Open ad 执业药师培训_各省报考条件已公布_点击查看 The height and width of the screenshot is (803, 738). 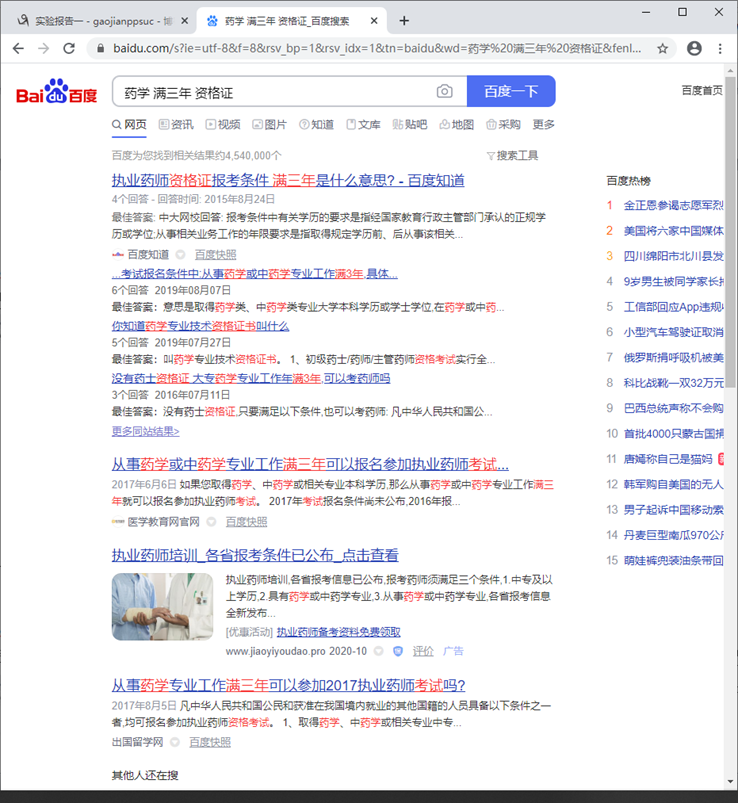click(x=255, y=555)
